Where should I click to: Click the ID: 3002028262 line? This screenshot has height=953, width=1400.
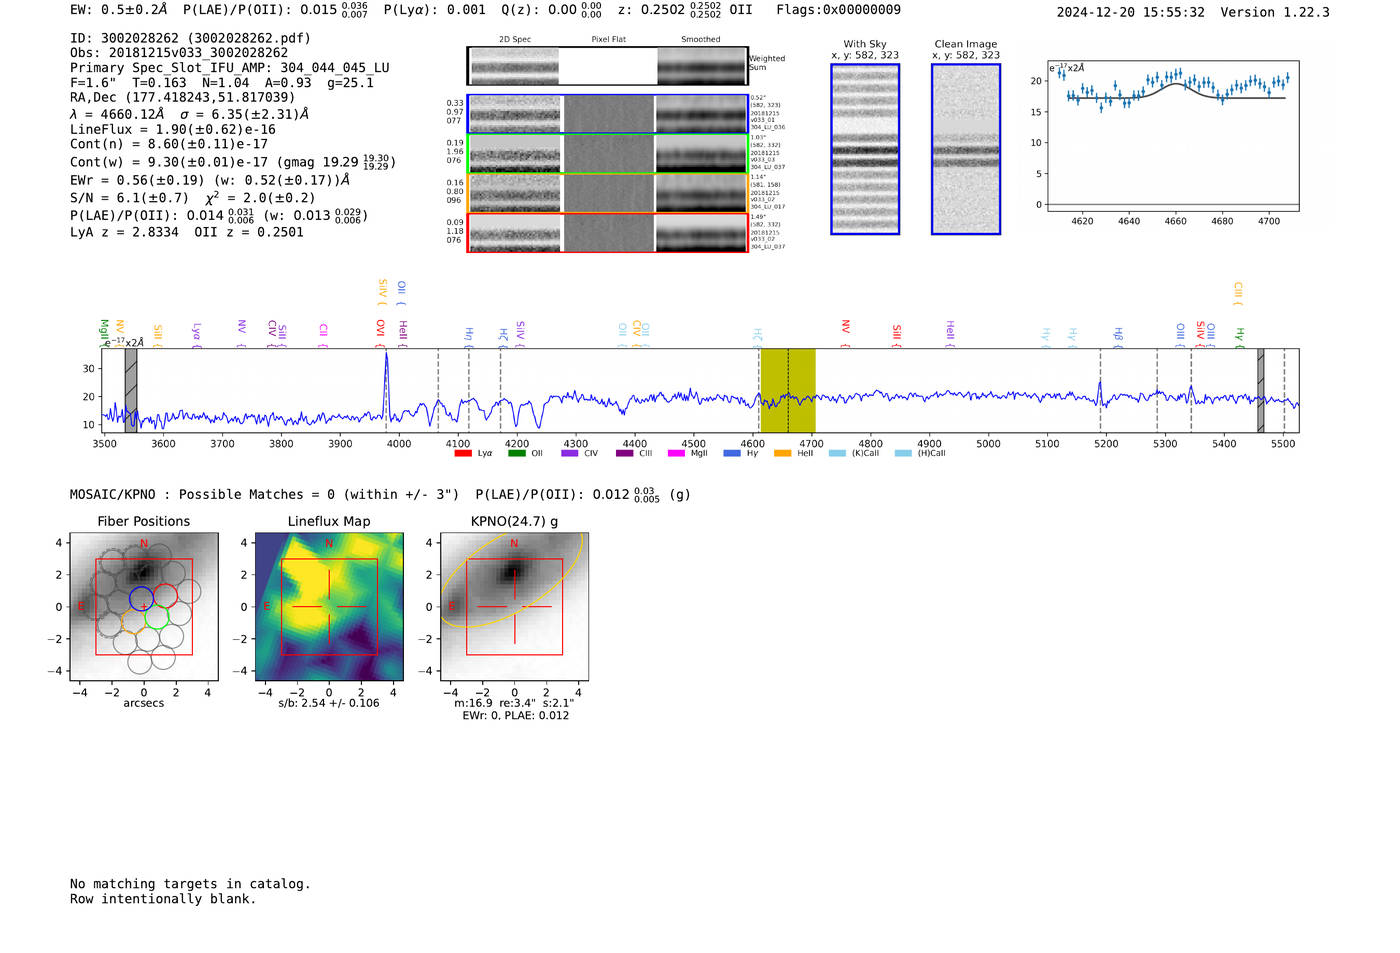click(x=190, y=38)
